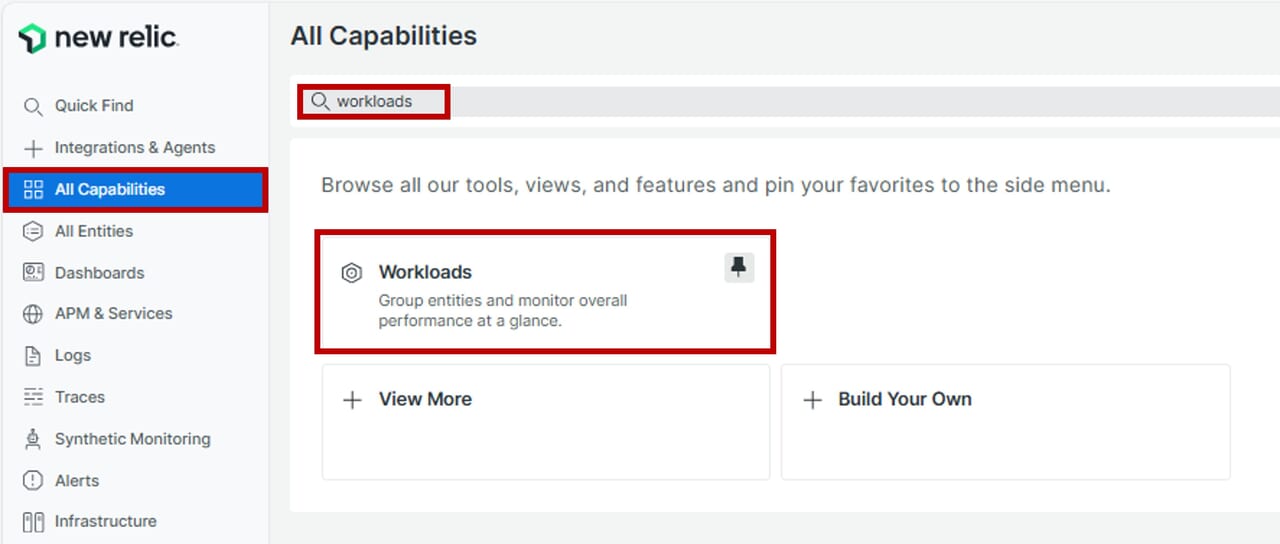Click the Integrations & Agents plus icon

pos(33,148)
